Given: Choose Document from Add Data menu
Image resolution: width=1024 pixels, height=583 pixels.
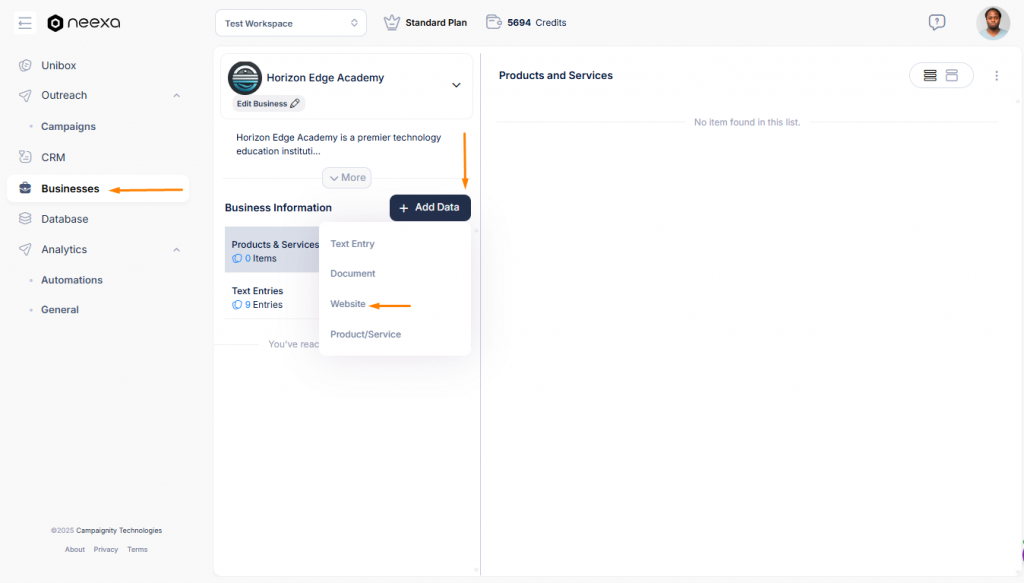Looking at the screenshot, I should [353, 273].
